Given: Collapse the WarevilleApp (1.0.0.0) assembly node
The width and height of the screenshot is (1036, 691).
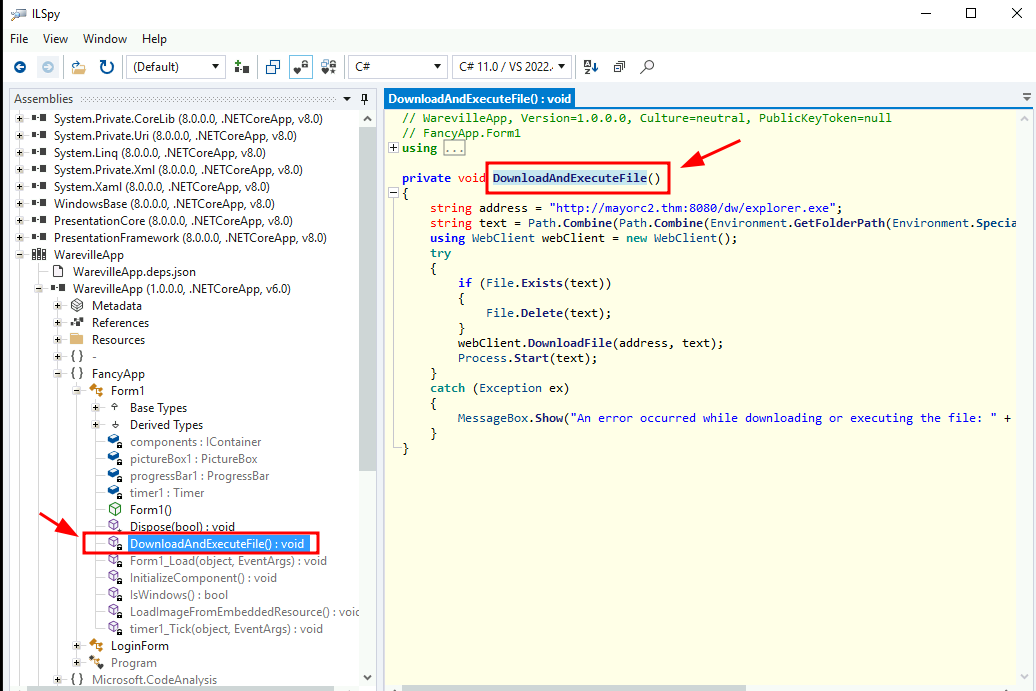Looking at the screenshot, I should [38, 289].
